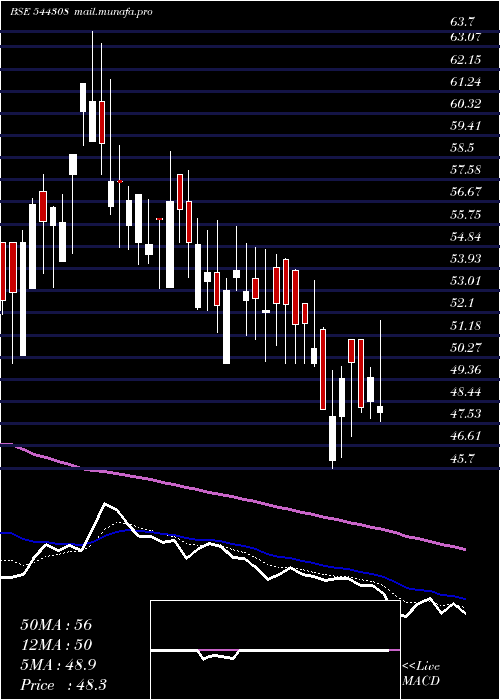Select the 63.7 price axis label

coord(463,21)
